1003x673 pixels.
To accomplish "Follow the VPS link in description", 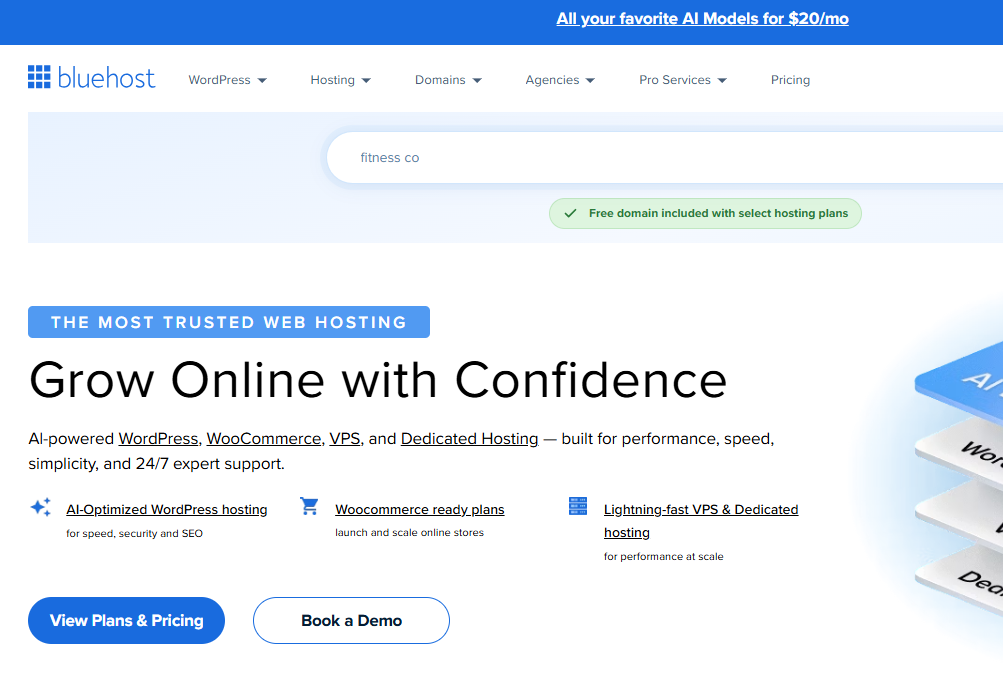I will click(x=345, y=439).
